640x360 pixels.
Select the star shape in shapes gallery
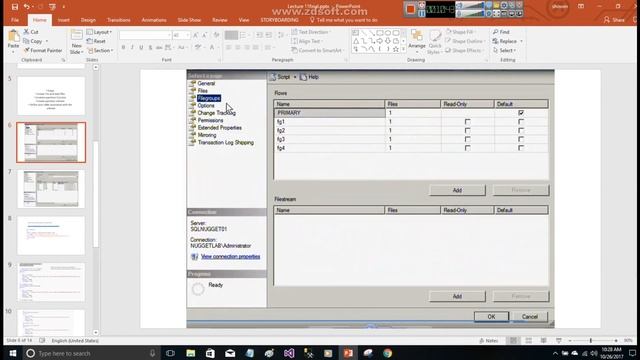[396, 49]
